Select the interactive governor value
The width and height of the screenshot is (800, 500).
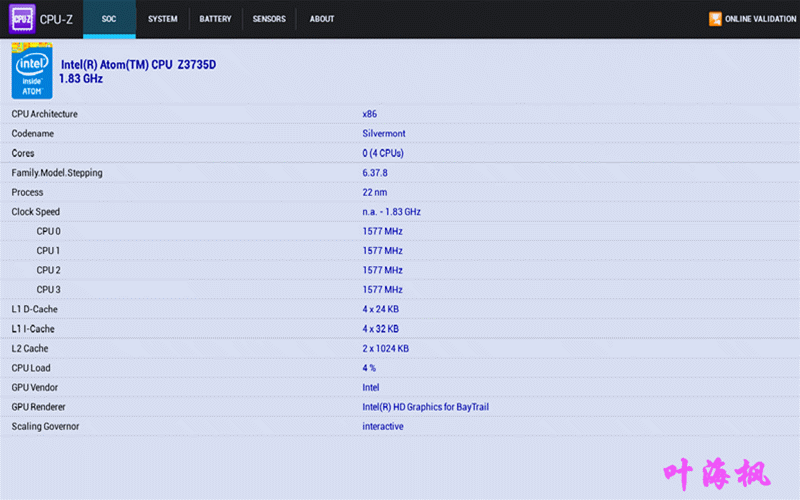point(383,426)
